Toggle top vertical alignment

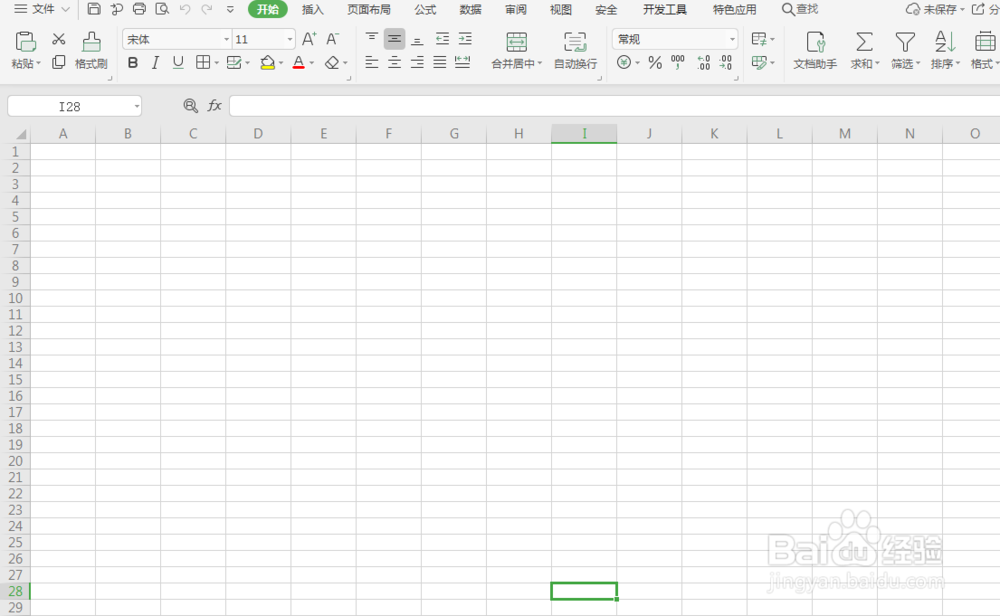371,39
